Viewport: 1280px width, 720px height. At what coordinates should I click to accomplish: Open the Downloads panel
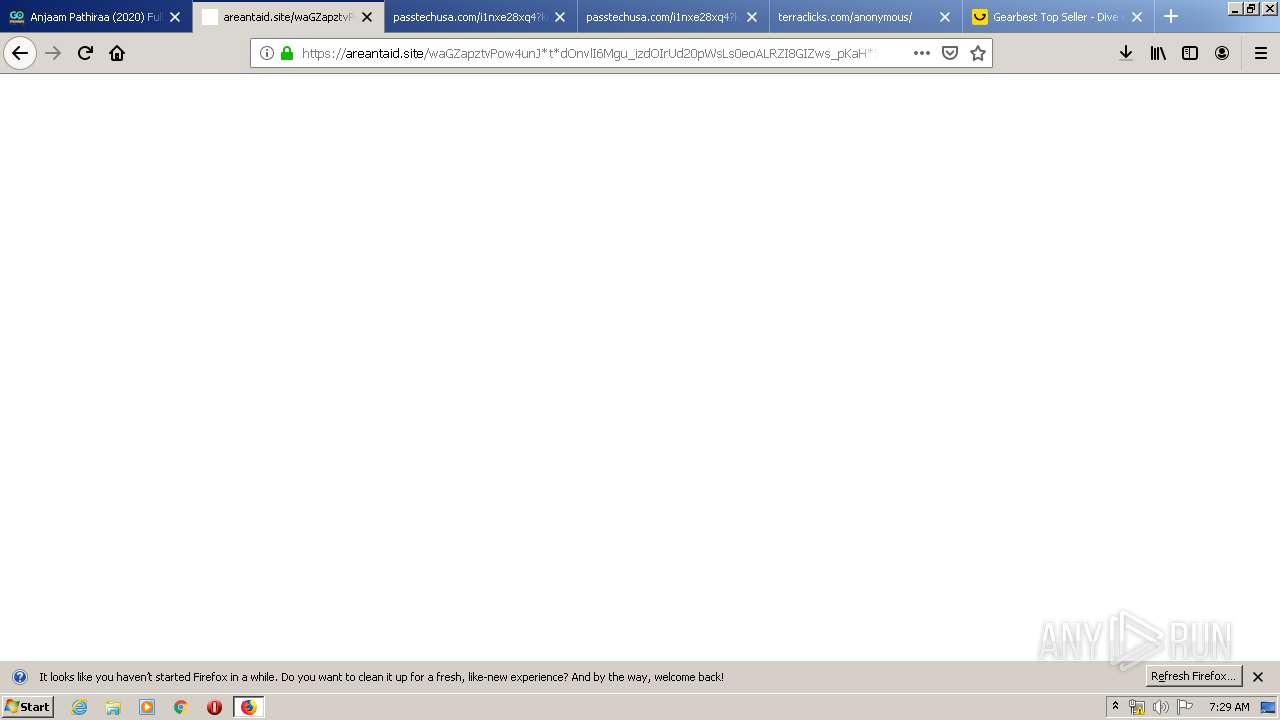[1126, 53]
